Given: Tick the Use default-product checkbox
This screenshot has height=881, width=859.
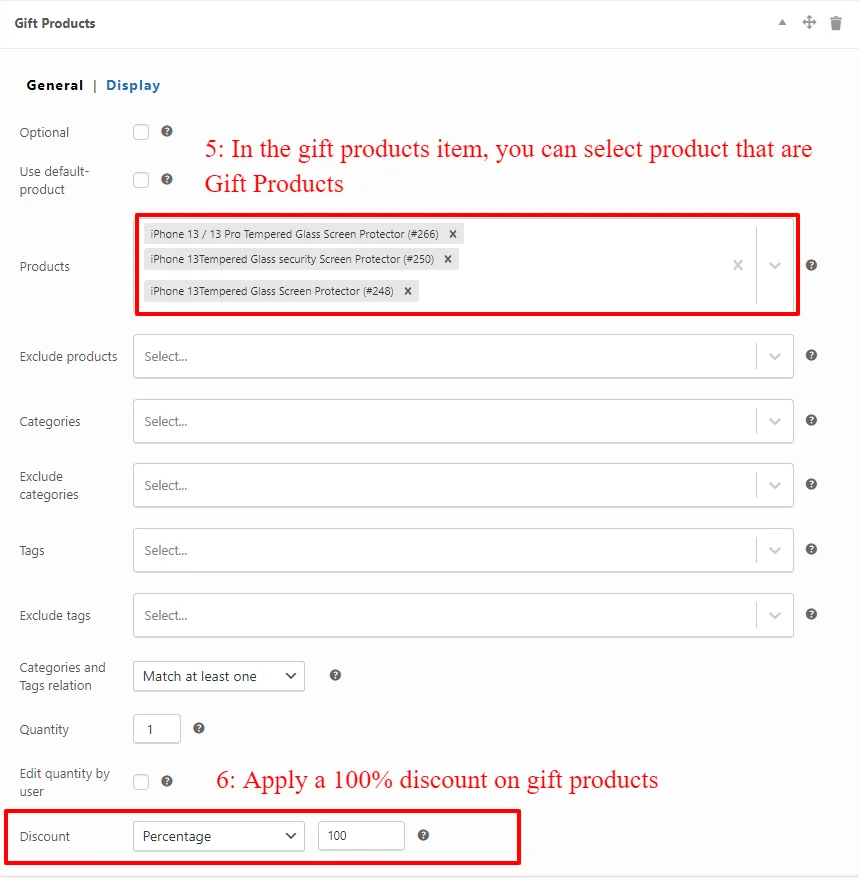Looking at the screenshot, I should (141, 180).
